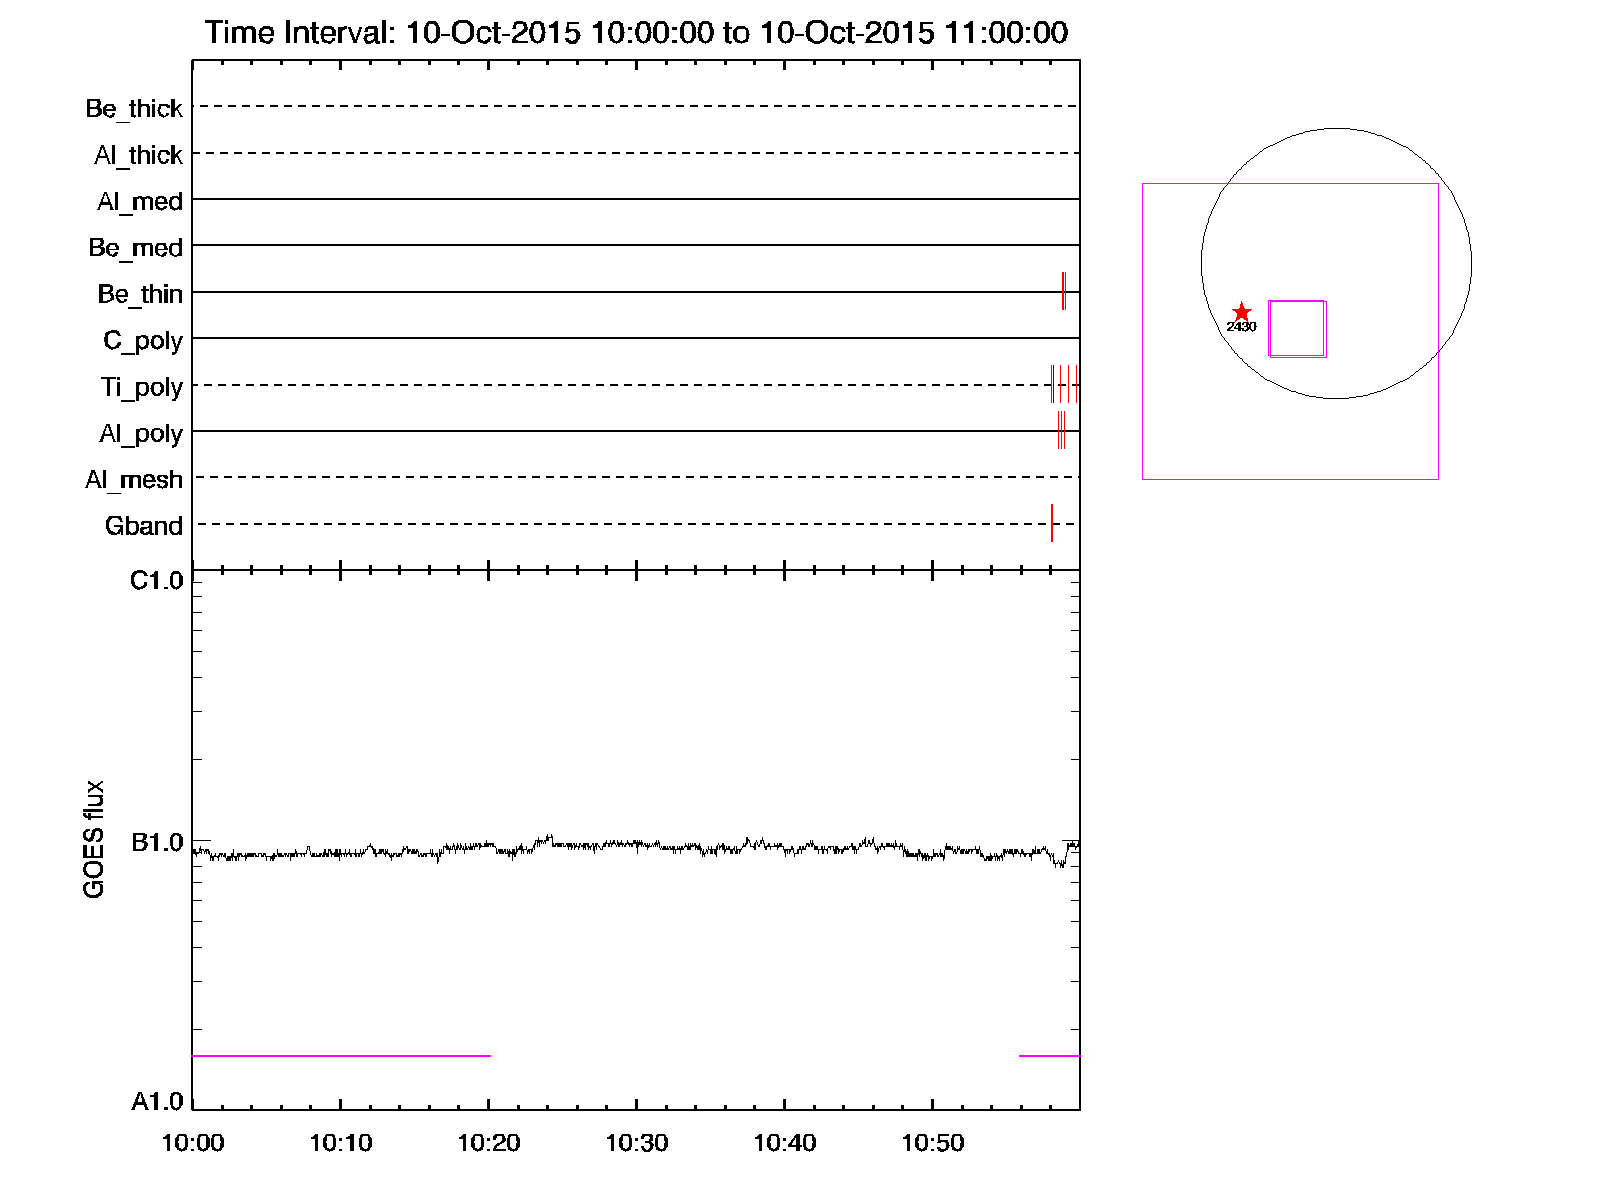Screen dimensions: 1600x1200
Task: Click the 10:20 time axis label
Action: (x=489, y=1143)
